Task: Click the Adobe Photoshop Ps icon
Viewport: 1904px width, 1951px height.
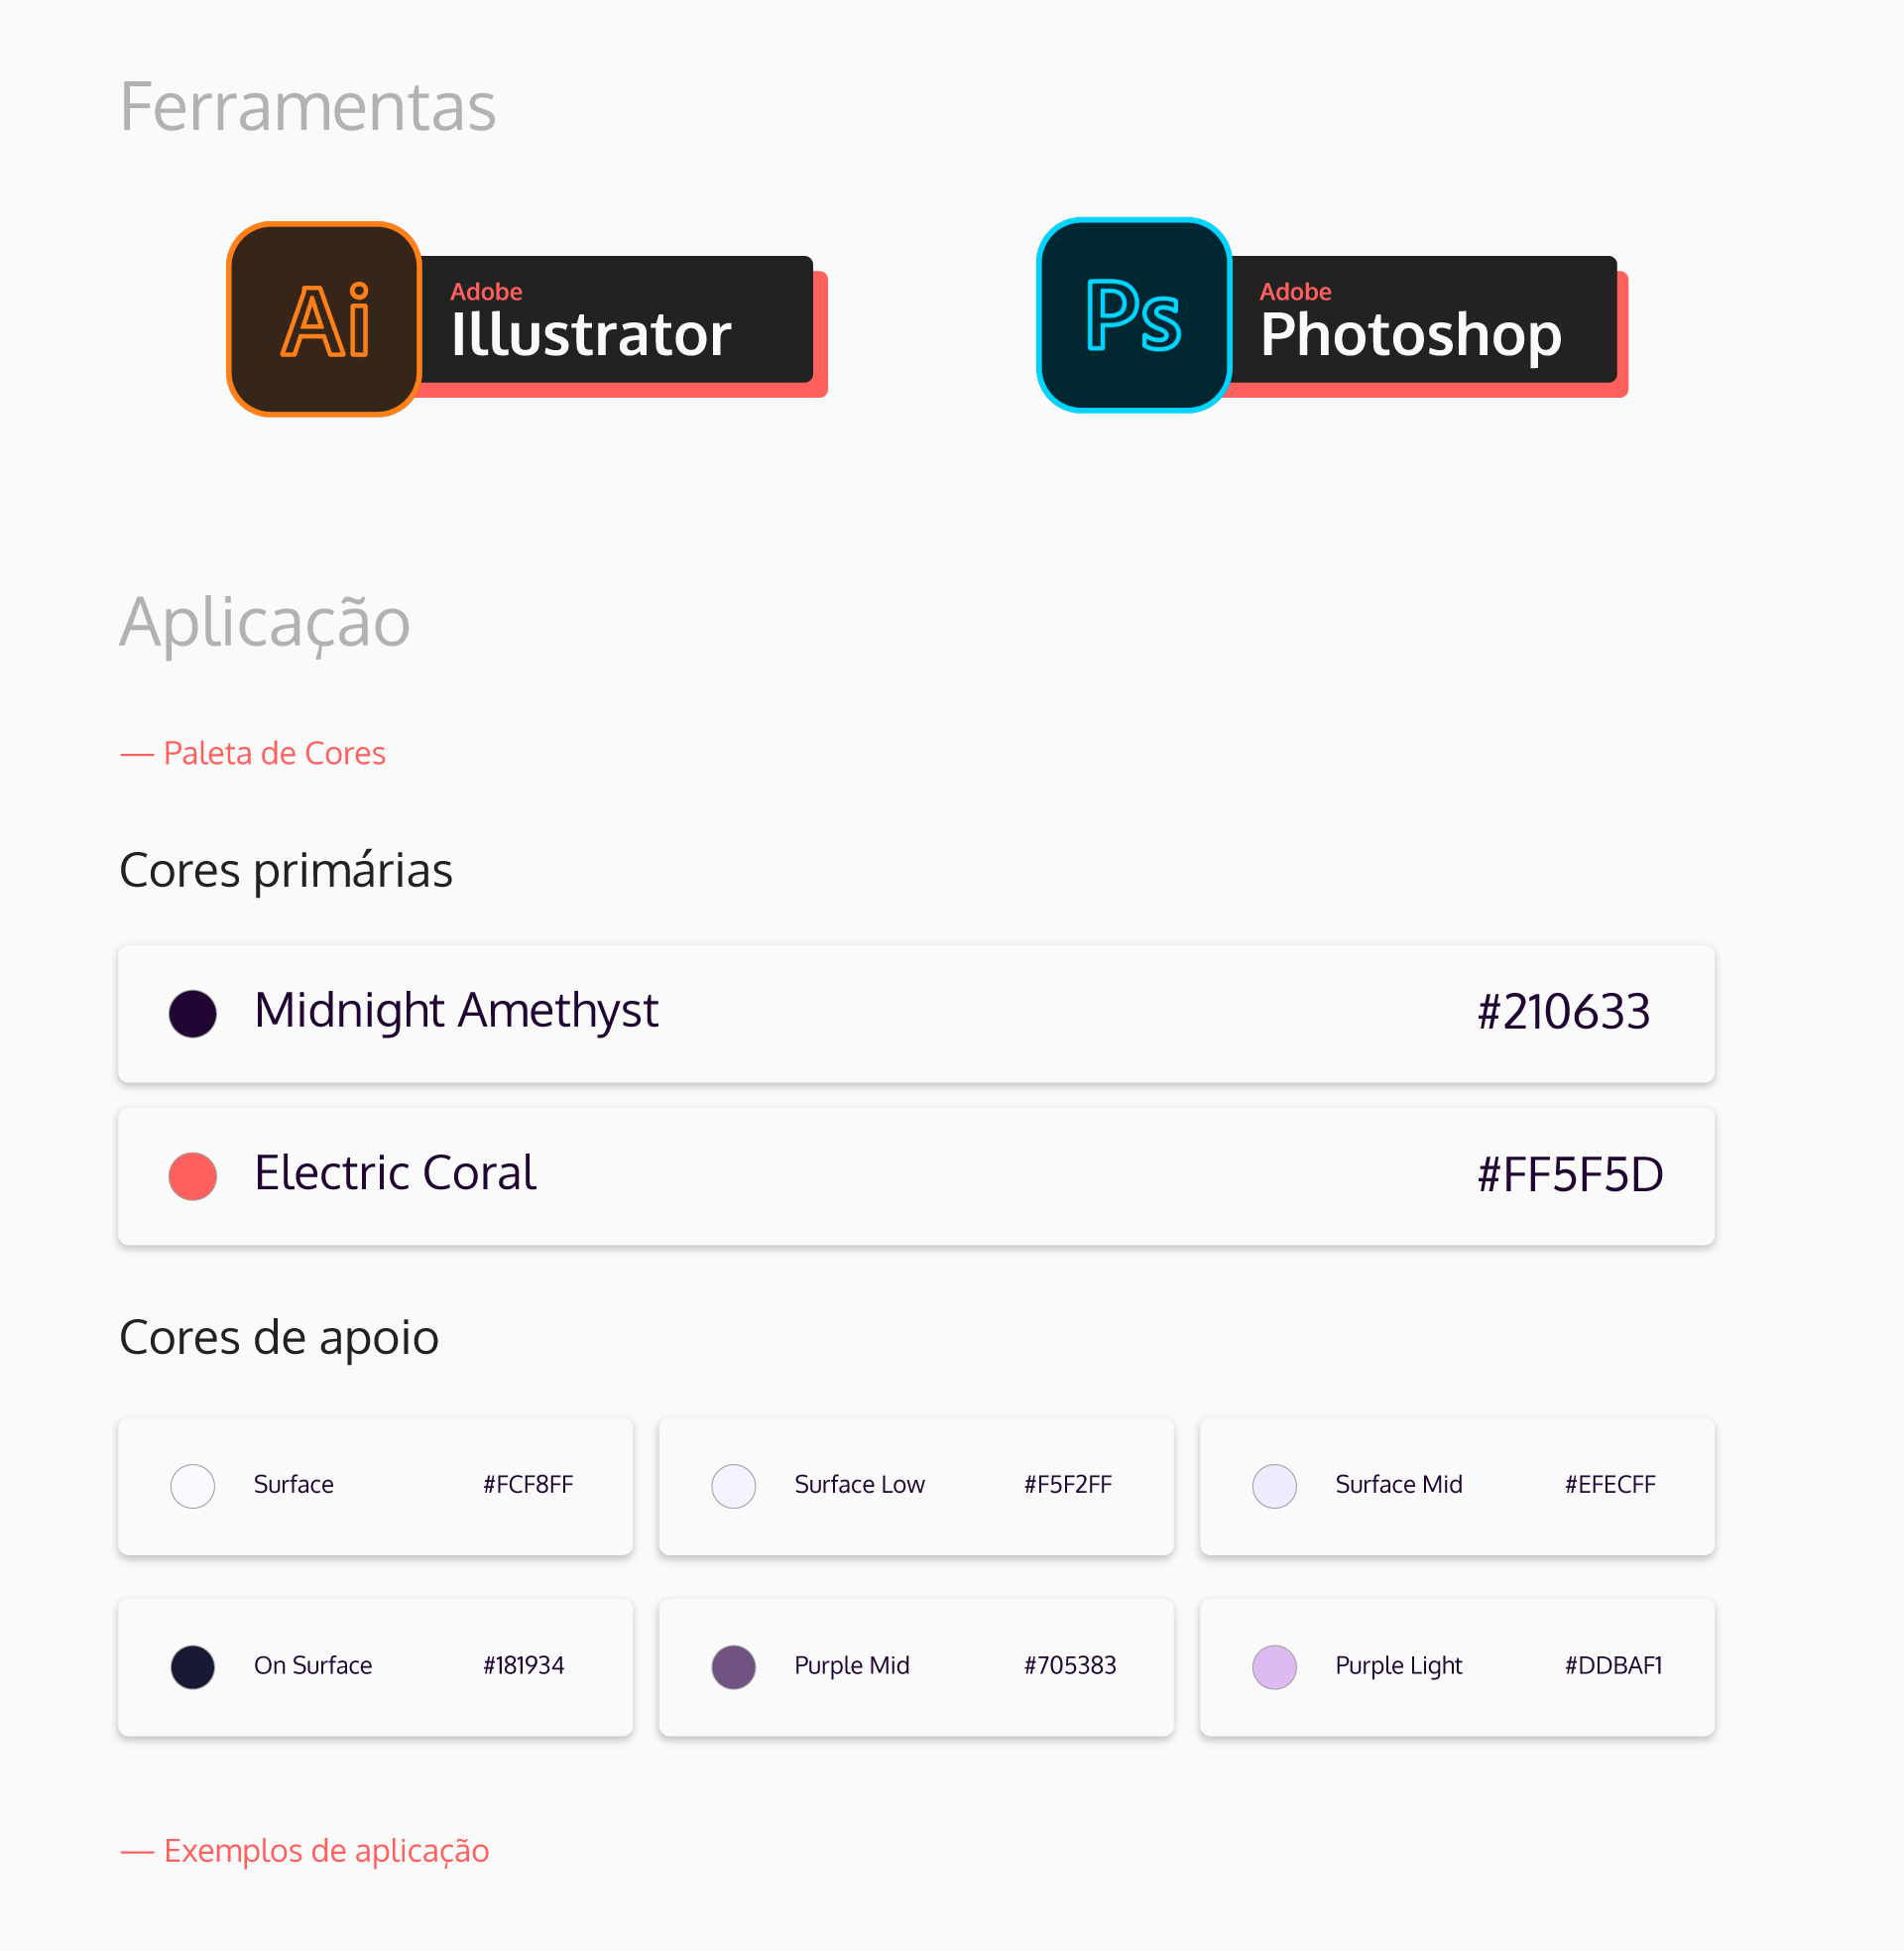Action: coord(1134,315)
